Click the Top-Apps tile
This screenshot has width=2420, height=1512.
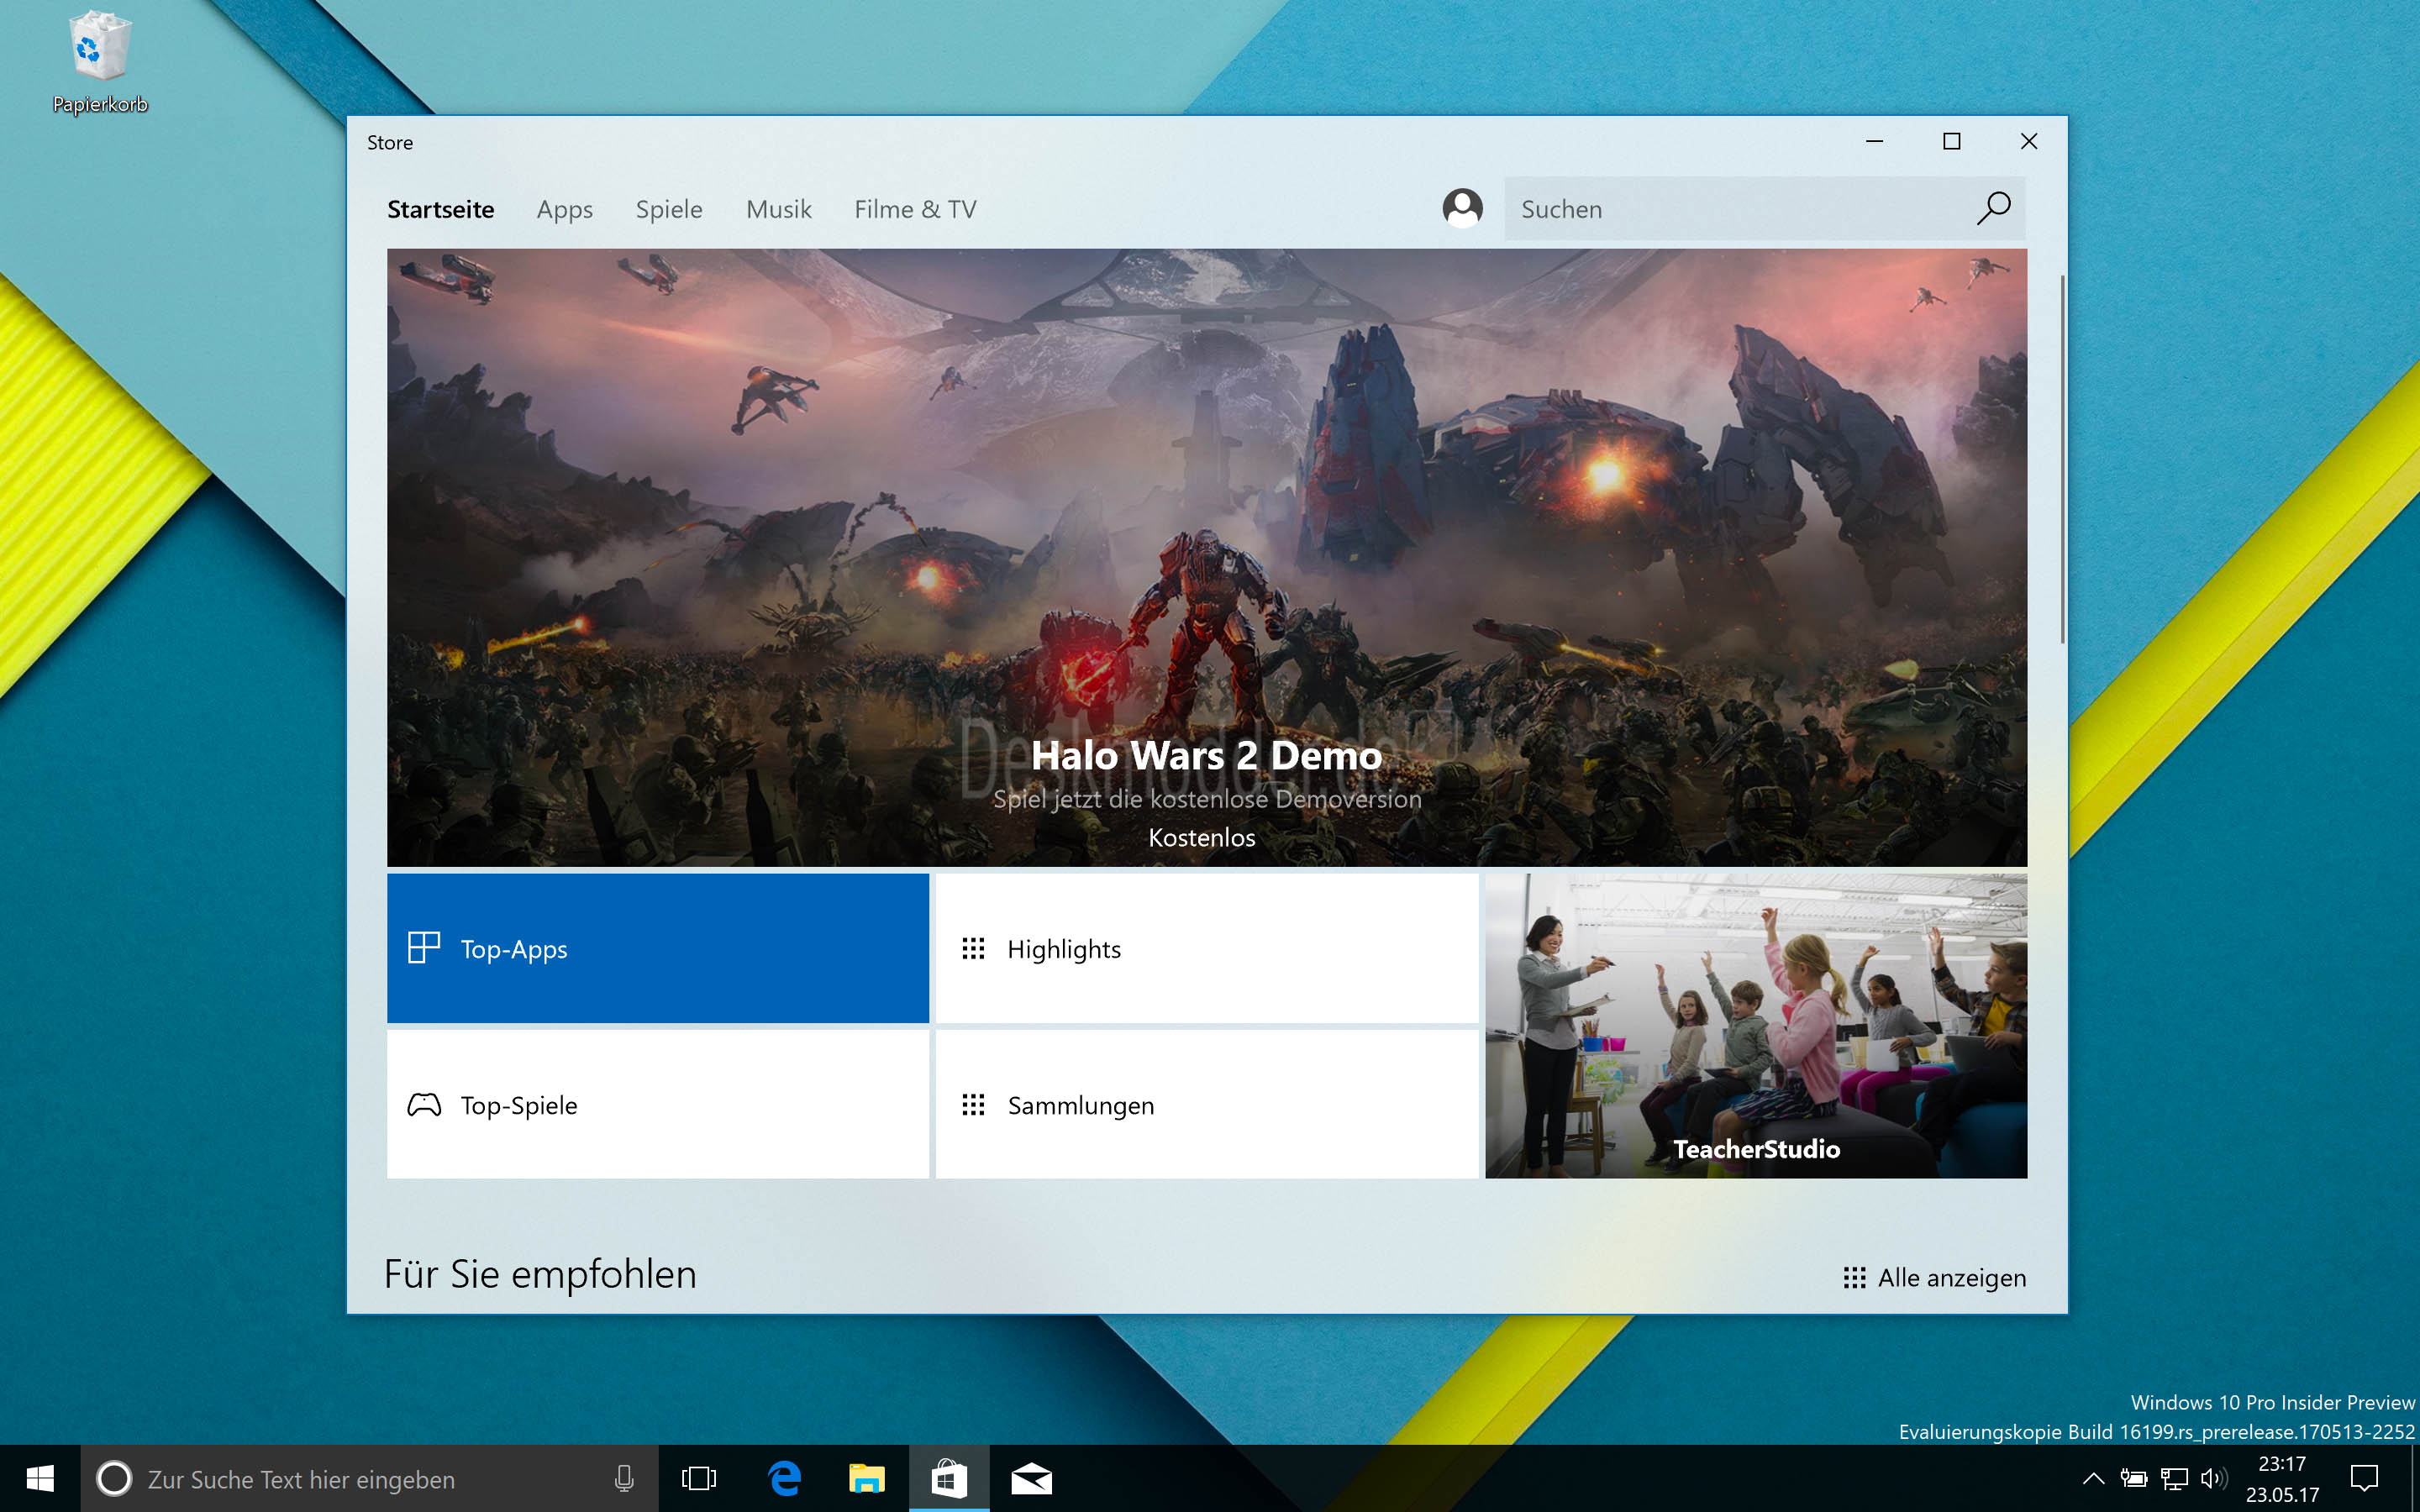[x=658, y=948]
